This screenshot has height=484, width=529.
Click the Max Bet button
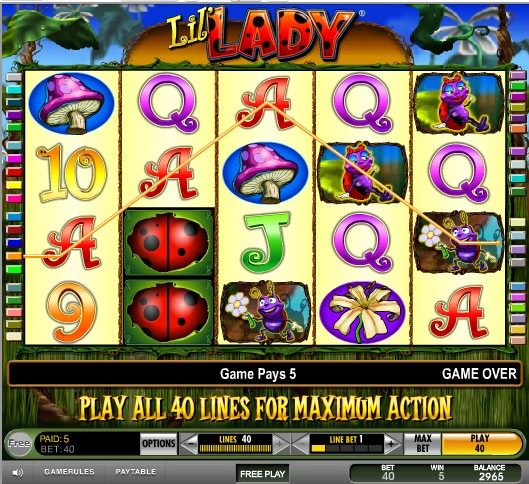point(422,444)
